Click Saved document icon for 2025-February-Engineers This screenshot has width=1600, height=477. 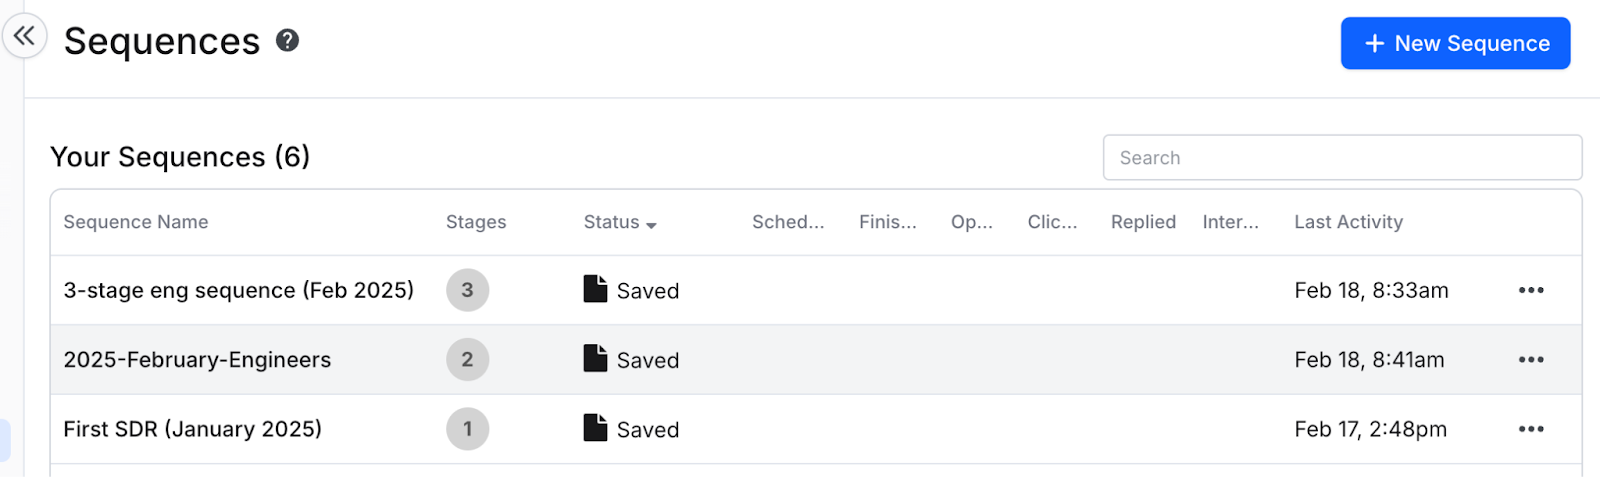tap(595, 358)
